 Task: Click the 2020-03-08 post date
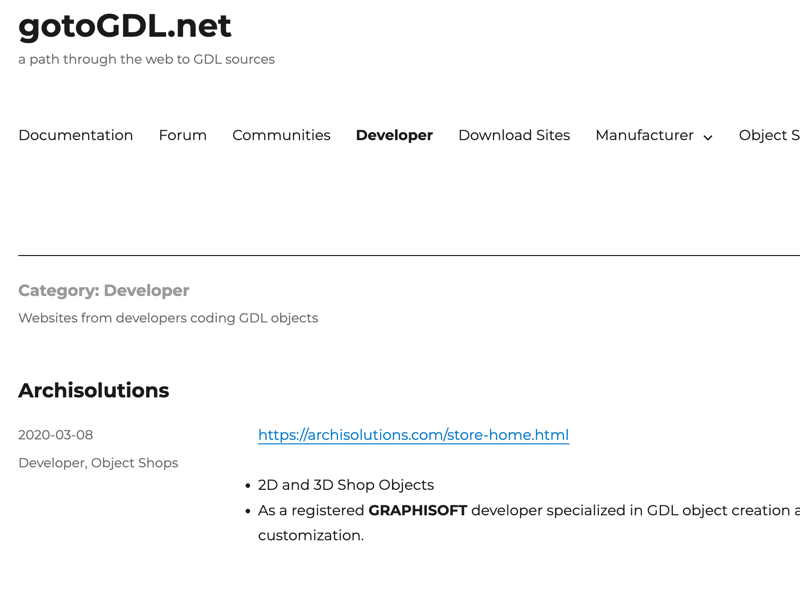tap(55, 435)
